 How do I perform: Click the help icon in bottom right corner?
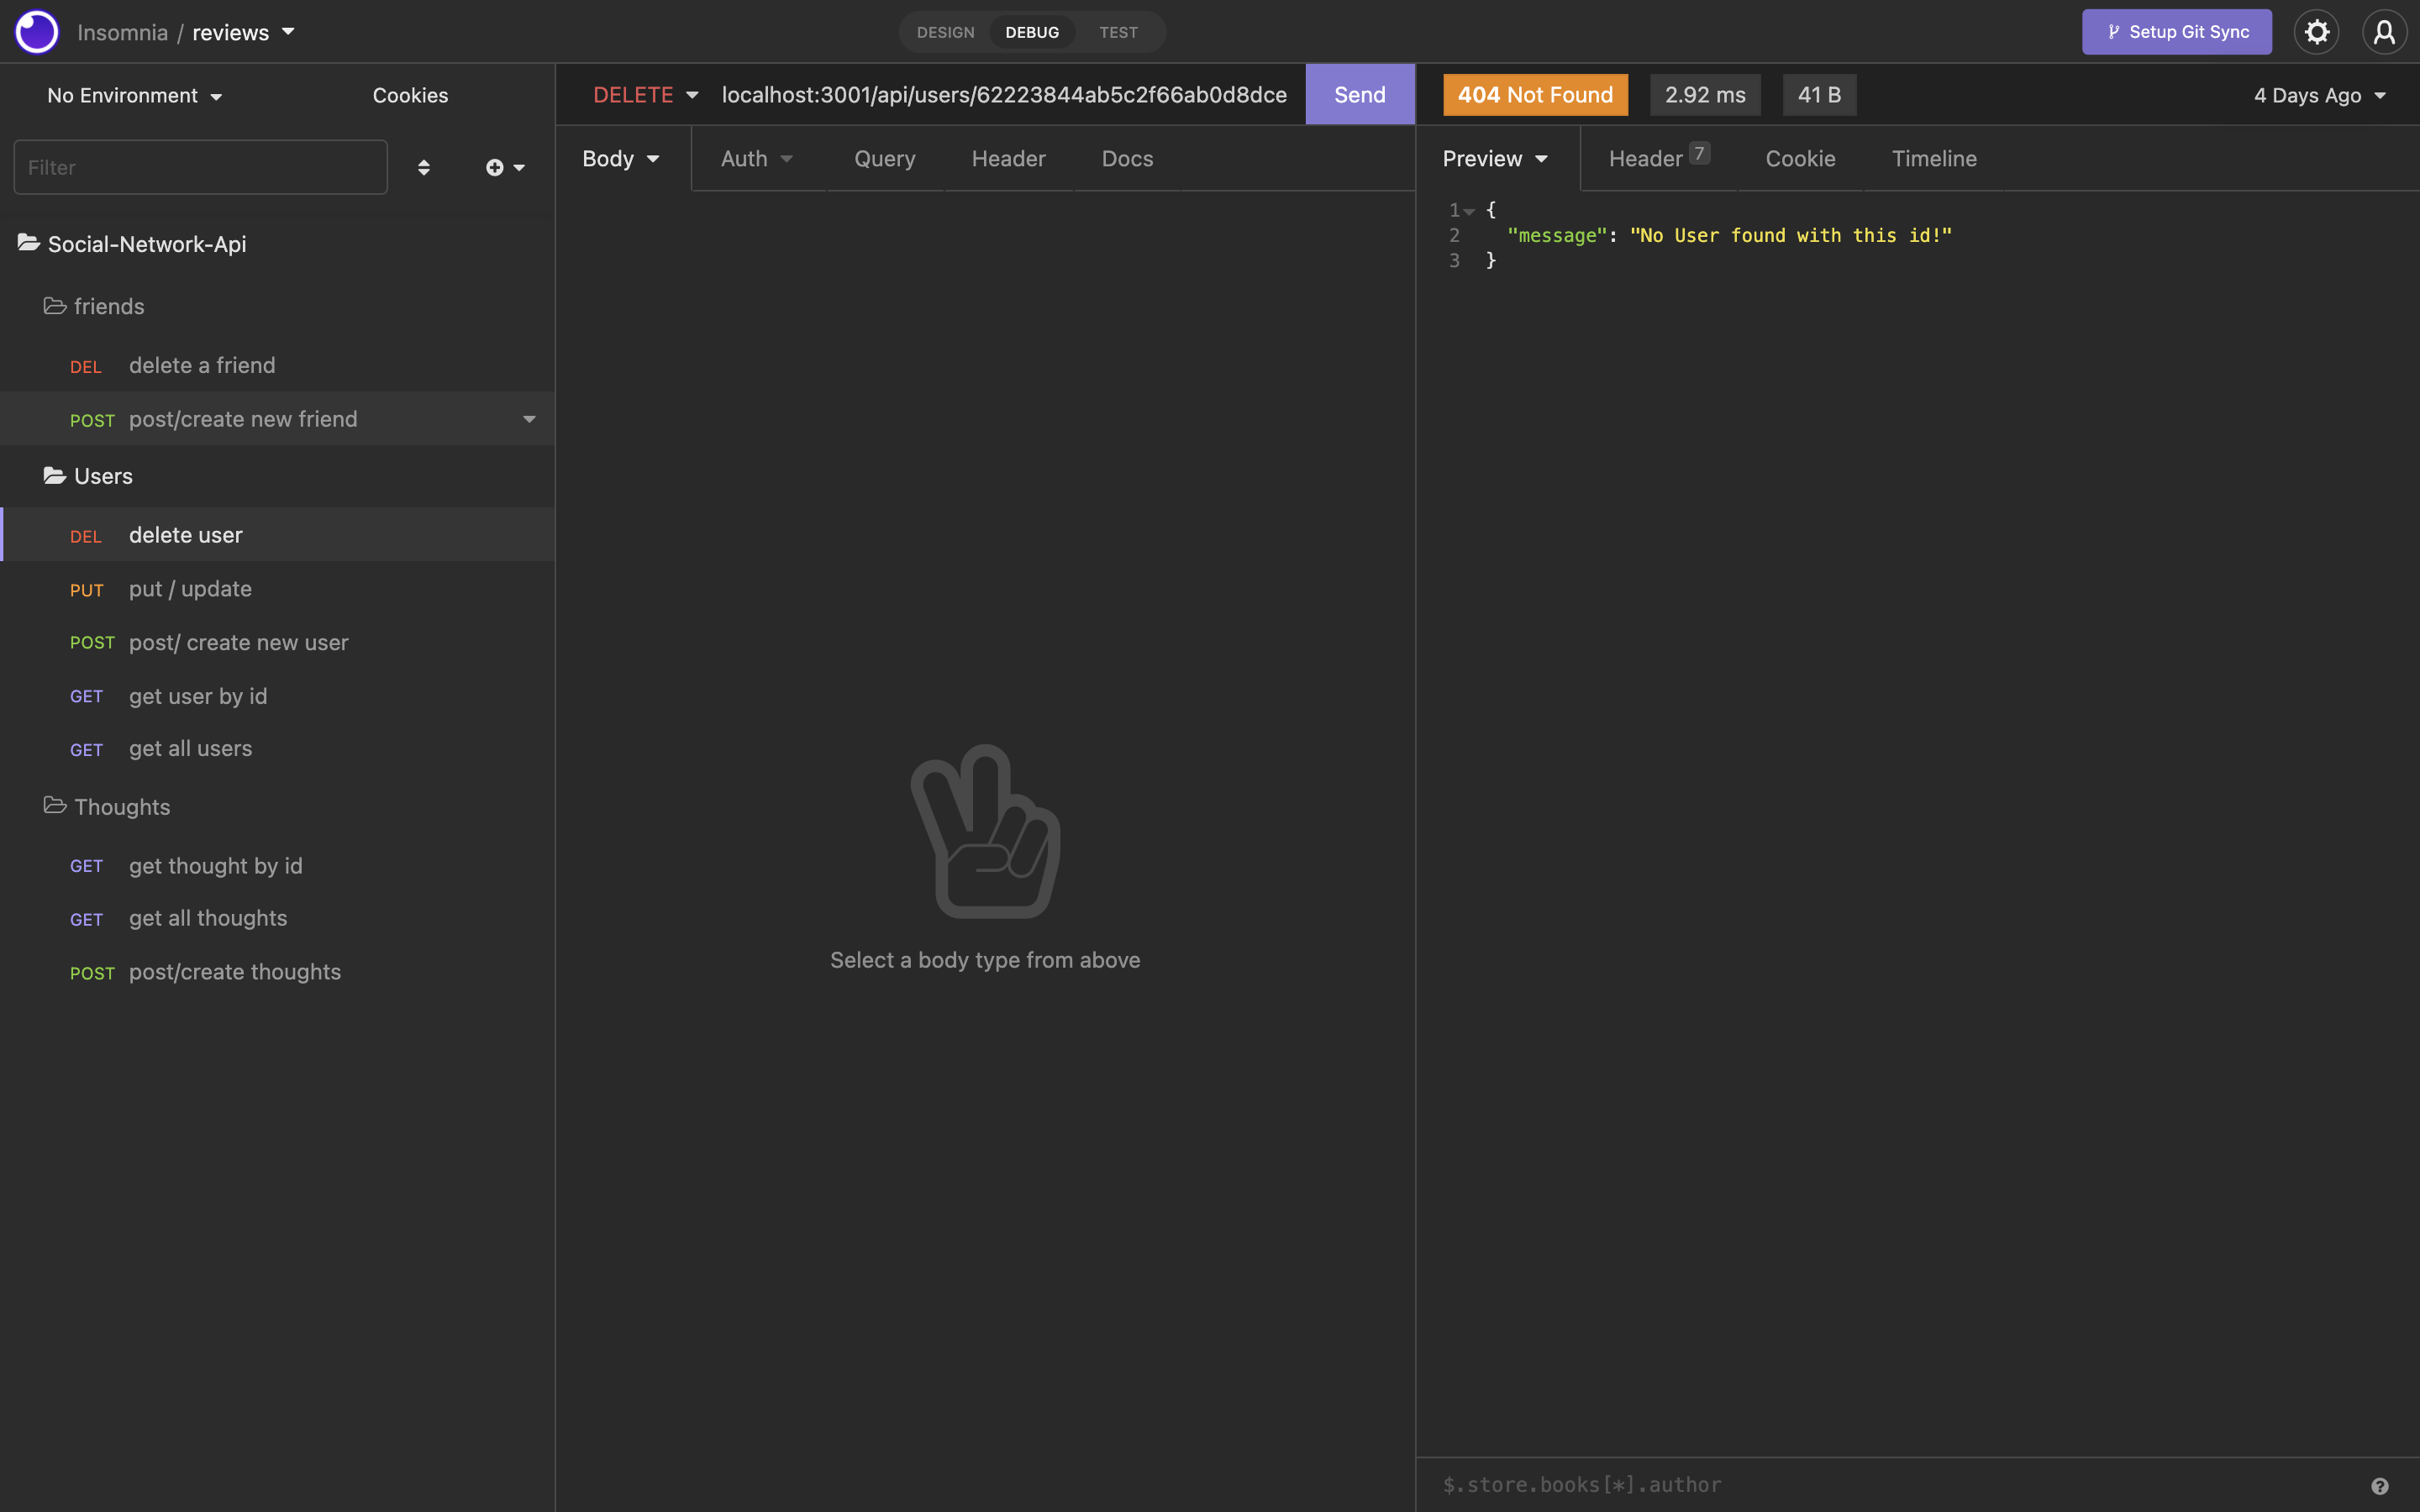[x=2380, y=1484]
